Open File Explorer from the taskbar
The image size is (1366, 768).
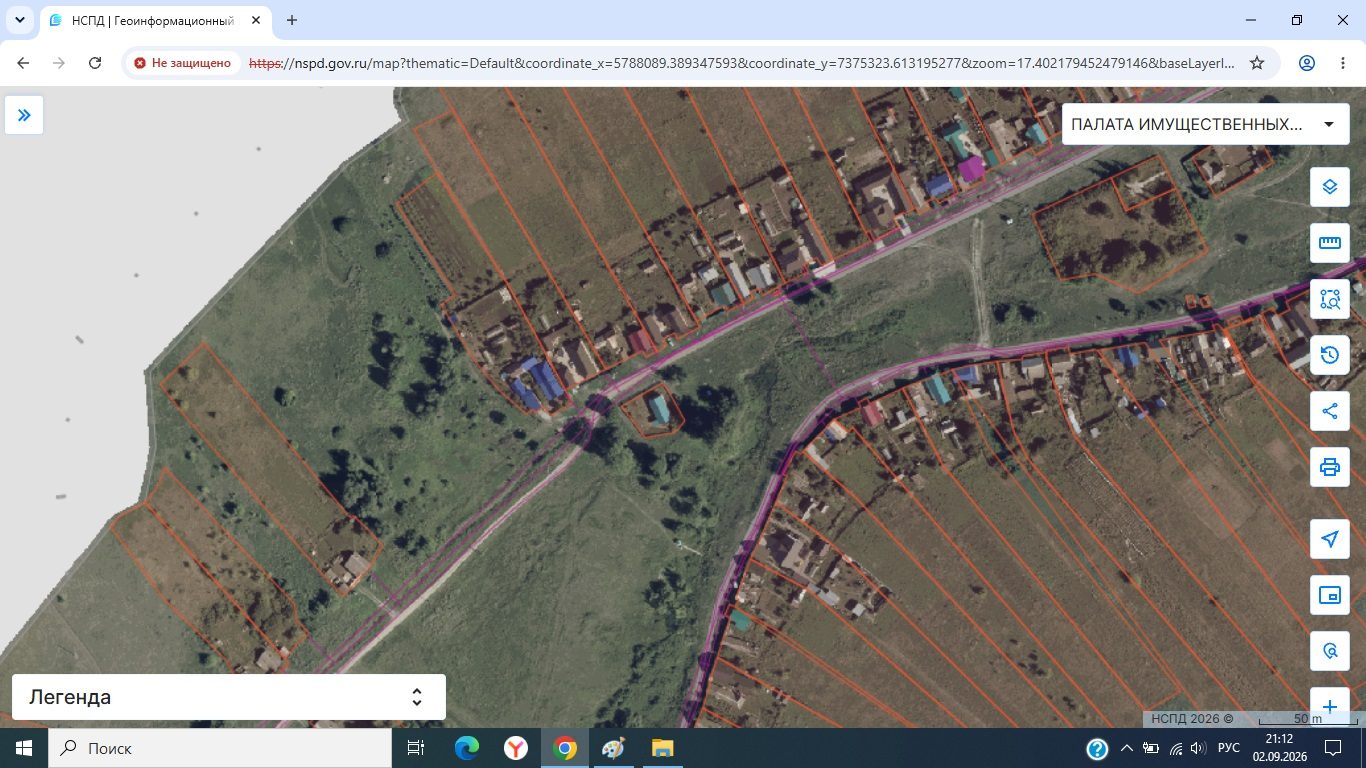pos(662,748)
